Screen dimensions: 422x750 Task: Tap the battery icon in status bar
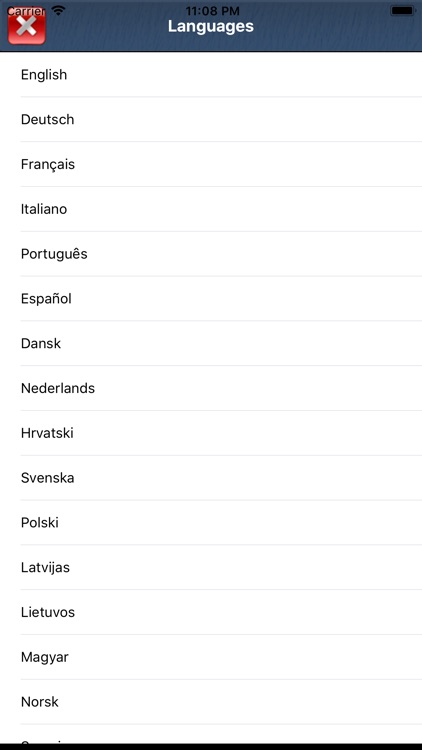coord(402,10)
